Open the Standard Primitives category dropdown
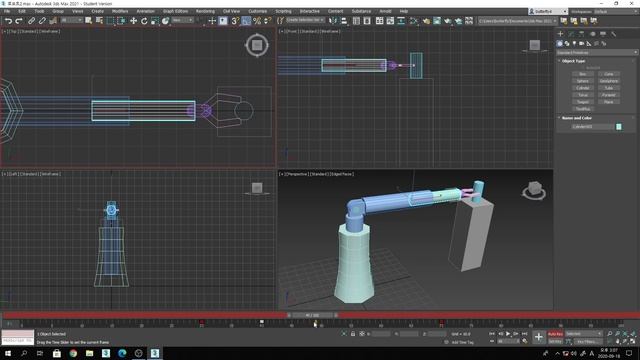The height and width of the screenshot is (360, 640). [x=597, y=52]
